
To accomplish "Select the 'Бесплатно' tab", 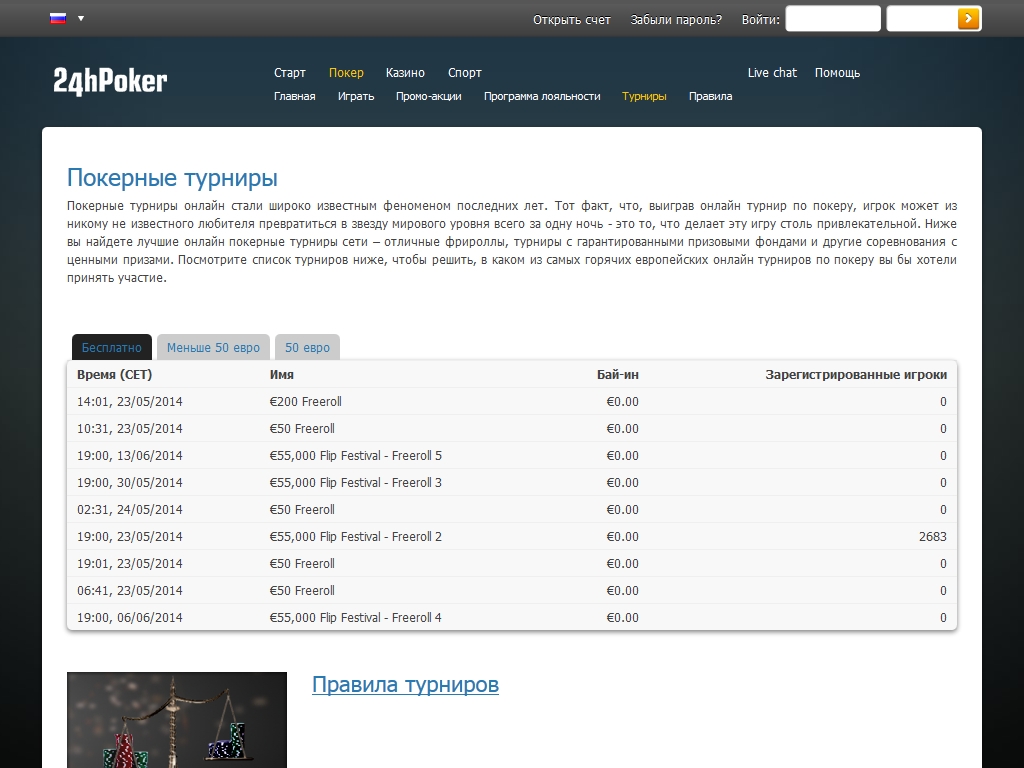I will click(x=112, y=348).
